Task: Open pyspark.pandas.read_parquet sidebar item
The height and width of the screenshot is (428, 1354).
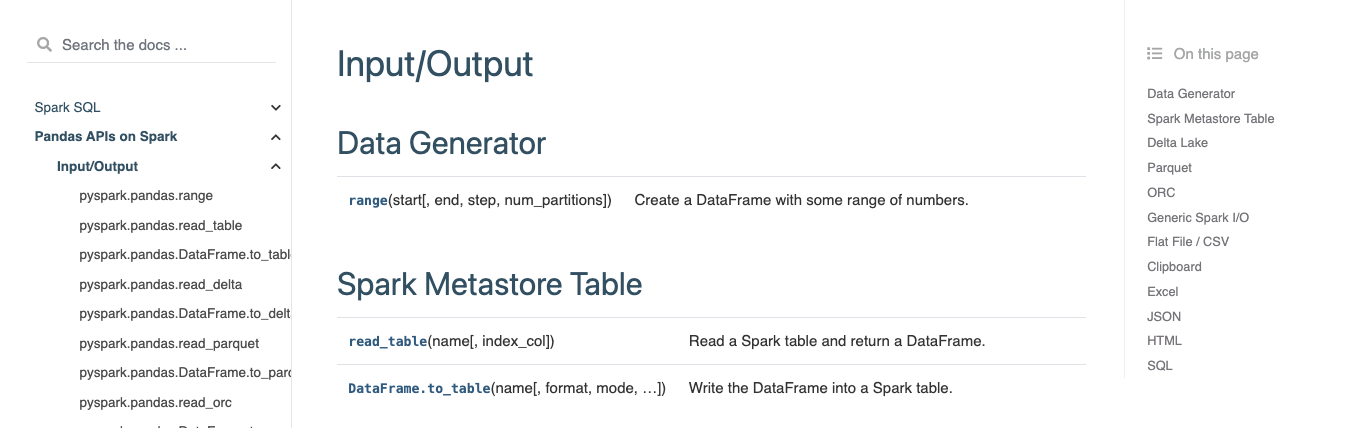Action: tap(169, 343)
